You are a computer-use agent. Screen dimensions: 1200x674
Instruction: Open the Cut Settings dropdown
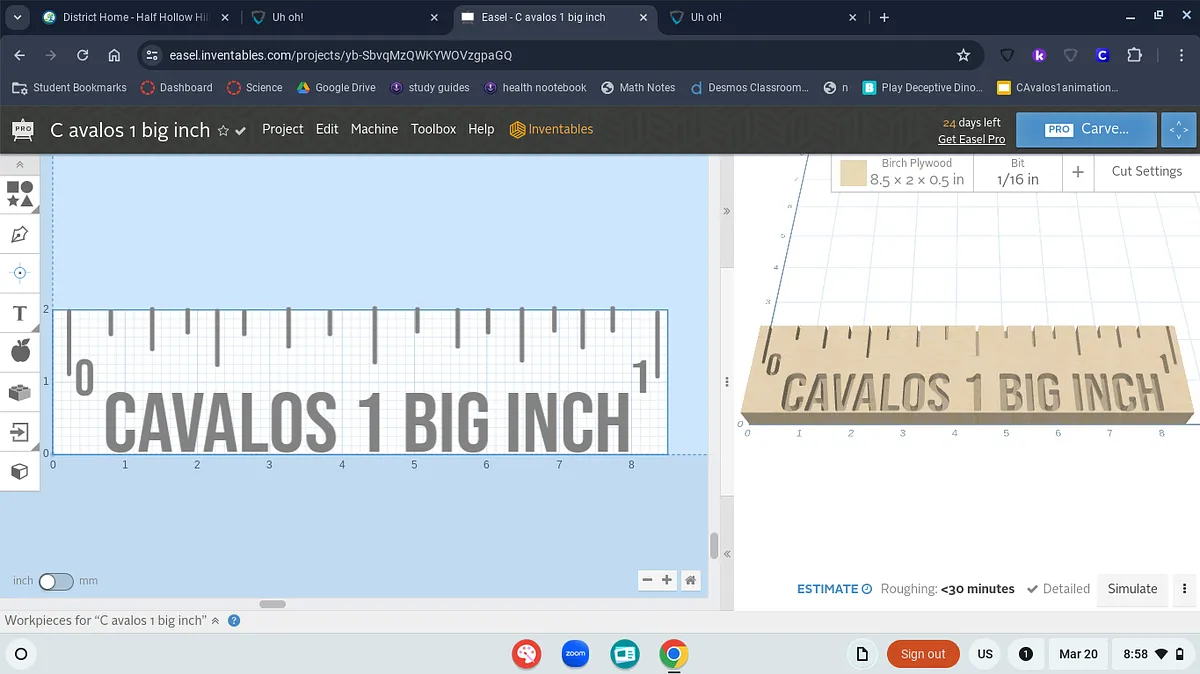[1146, 172]
